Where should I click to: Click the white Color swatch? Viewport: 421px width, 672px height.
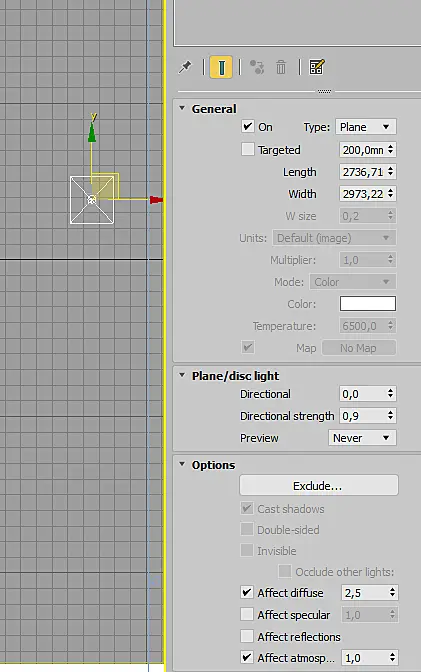click(x=368, y=303)
